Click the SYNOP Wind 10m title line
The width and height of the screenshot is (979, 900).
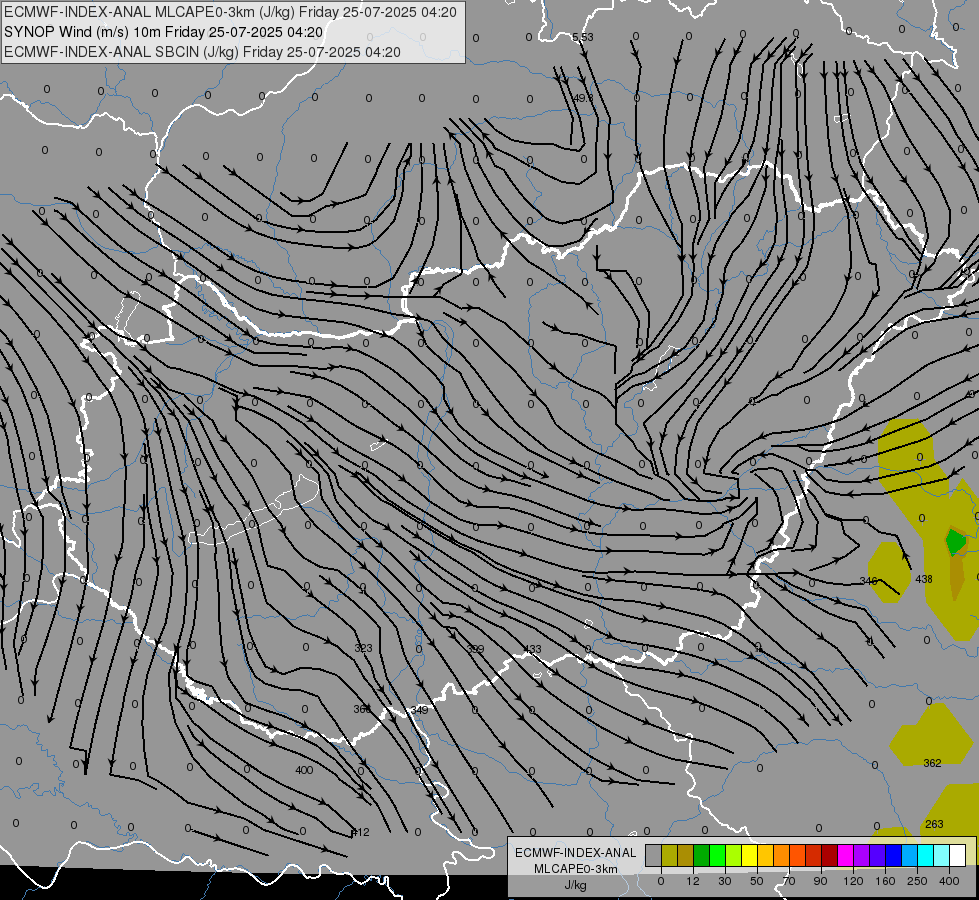[164, 32]
